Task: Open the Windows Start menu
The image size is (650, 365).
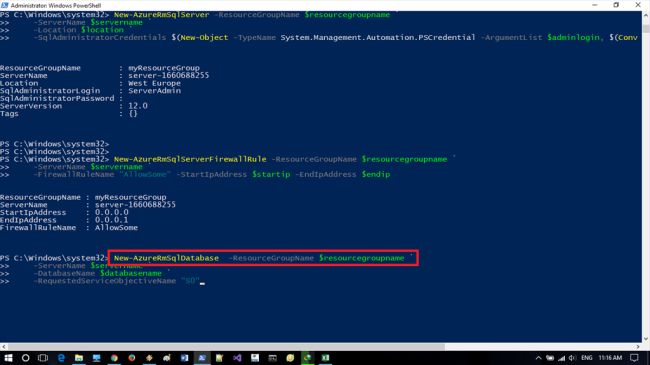Action: (8, 358)
